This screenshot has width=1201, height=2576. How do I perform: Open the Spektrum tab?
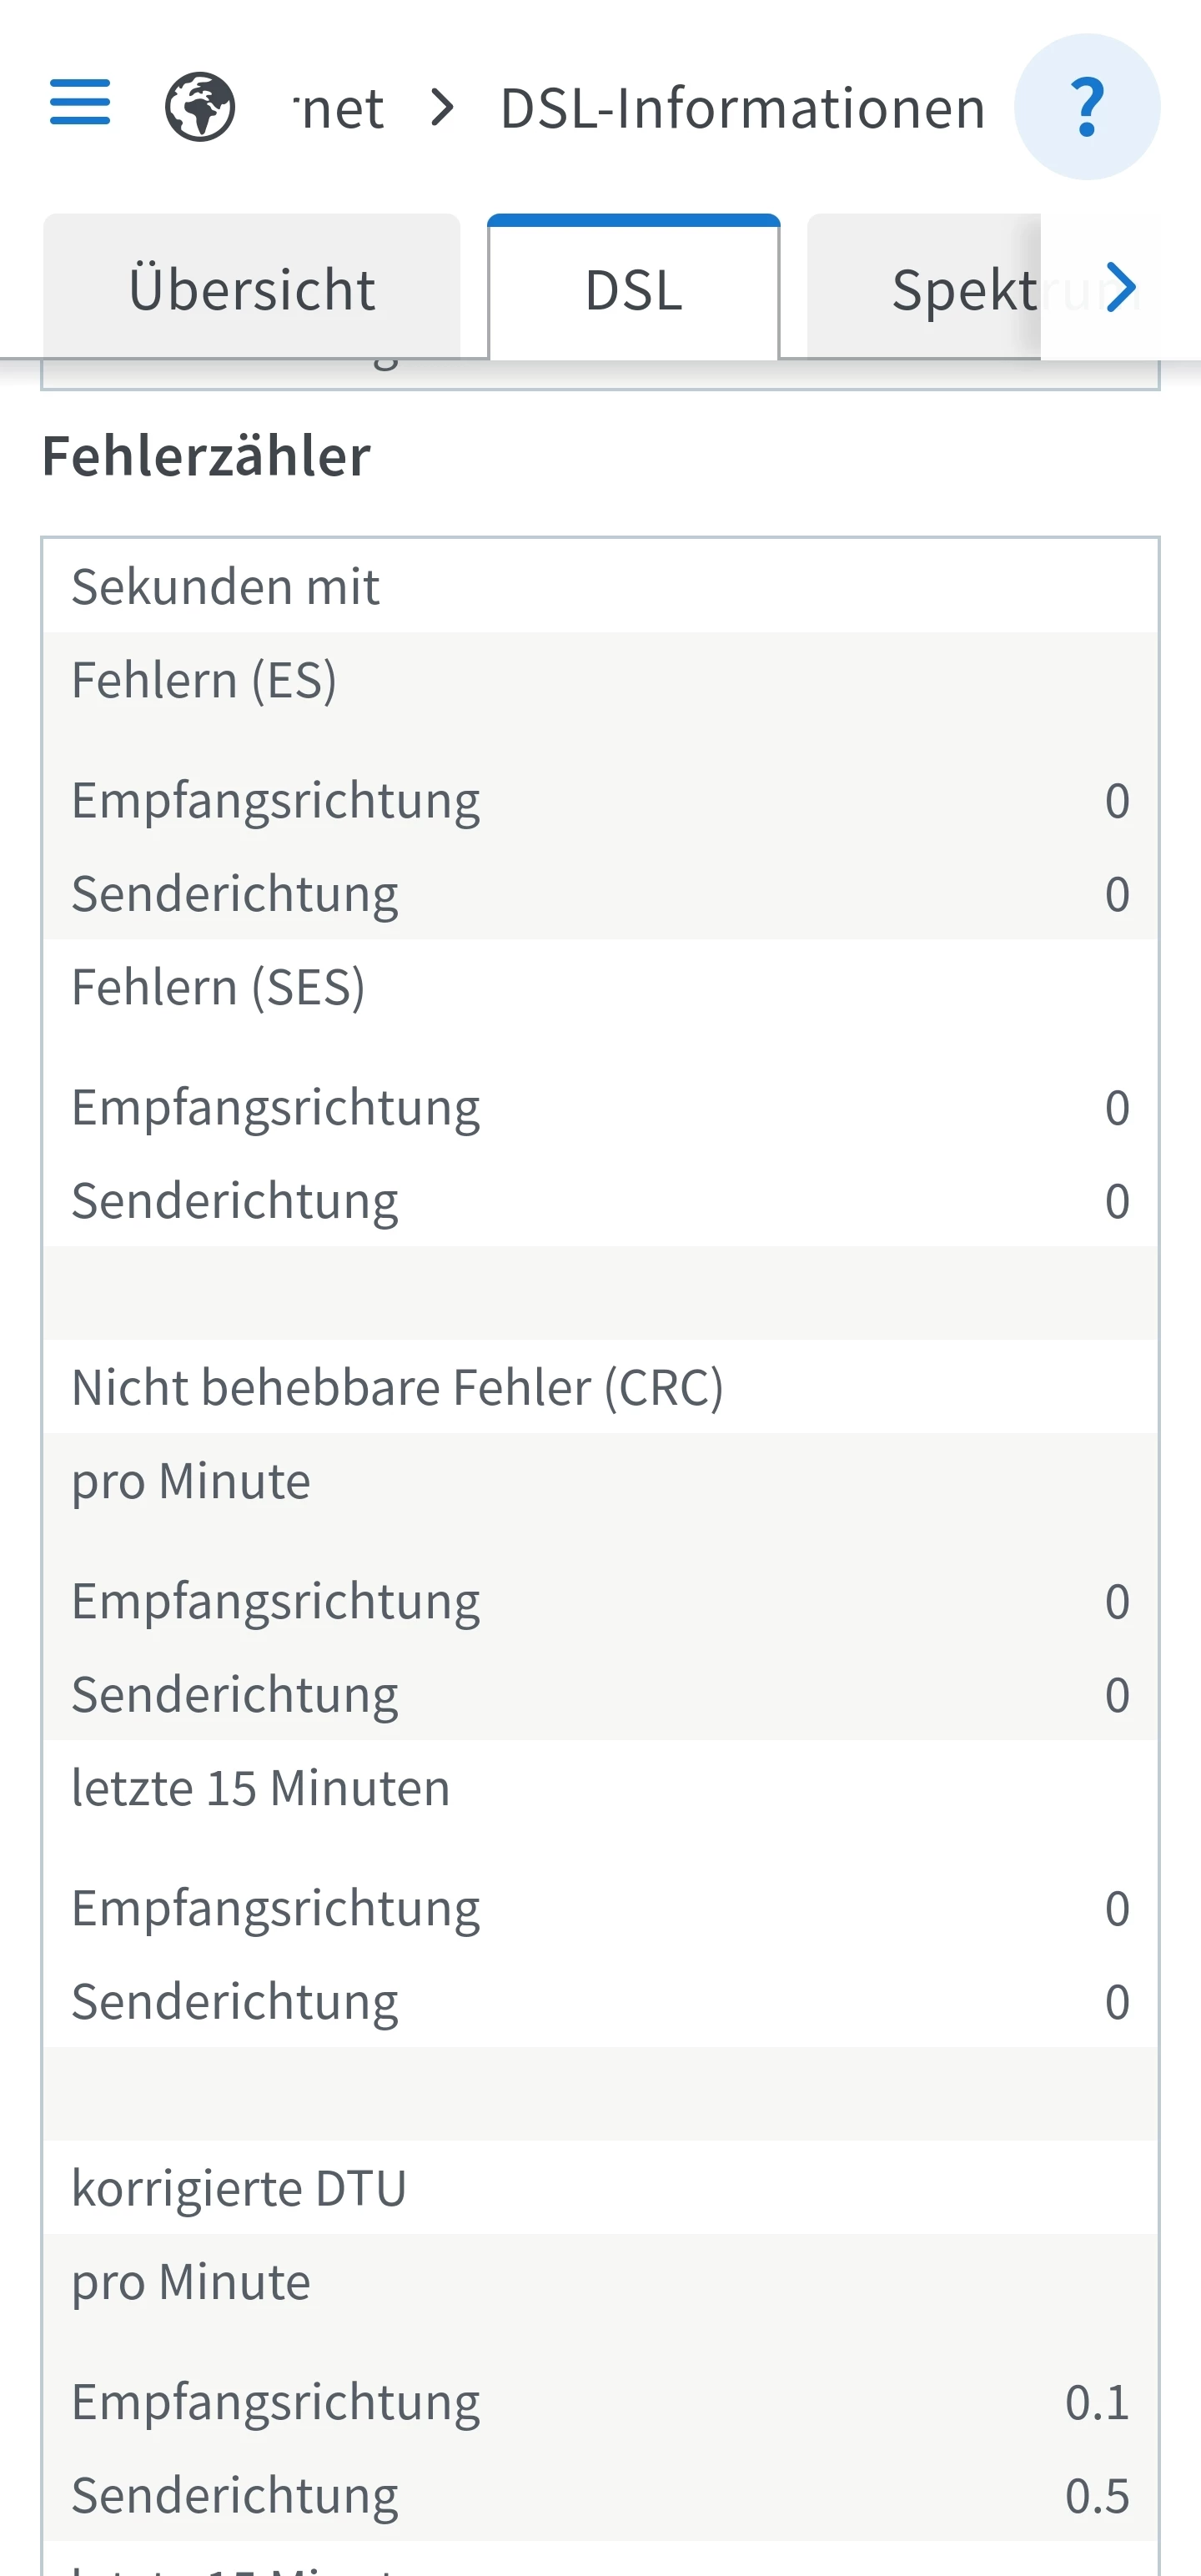coord(965,290)
